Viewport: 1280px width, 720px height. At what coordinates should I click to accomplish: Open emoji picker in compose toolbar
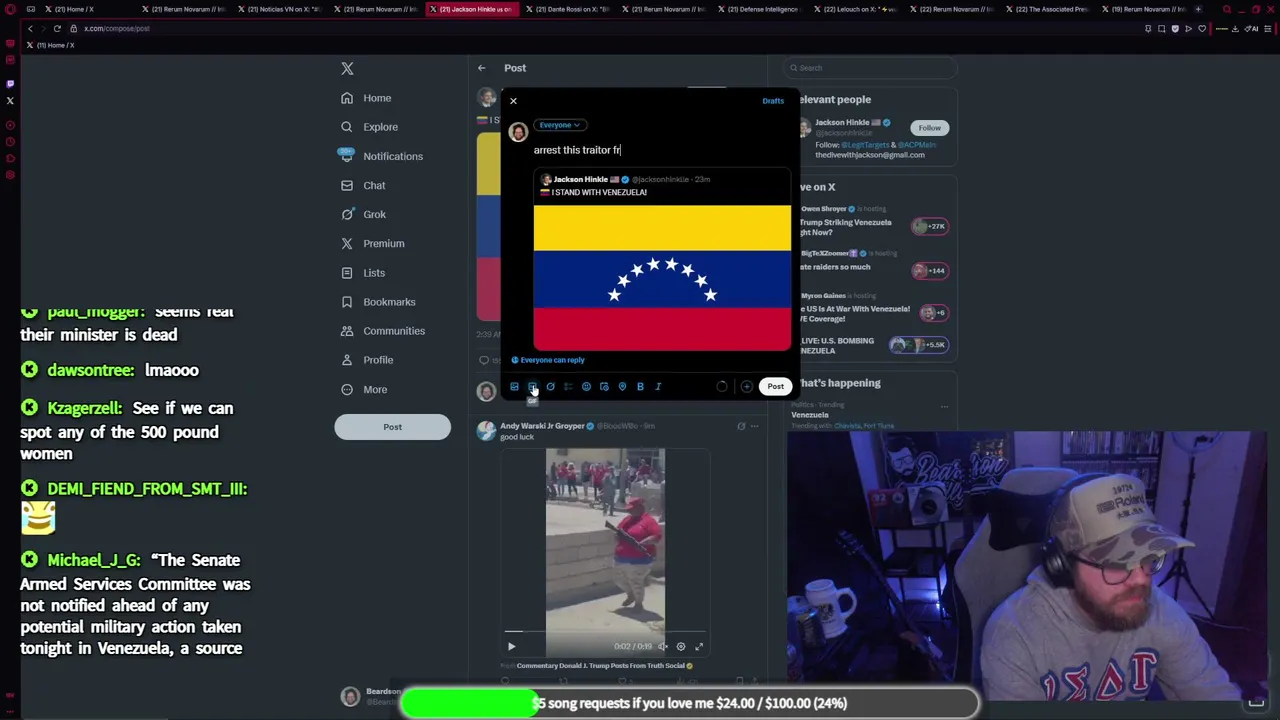pyautogui.click(x=586, y=387)
